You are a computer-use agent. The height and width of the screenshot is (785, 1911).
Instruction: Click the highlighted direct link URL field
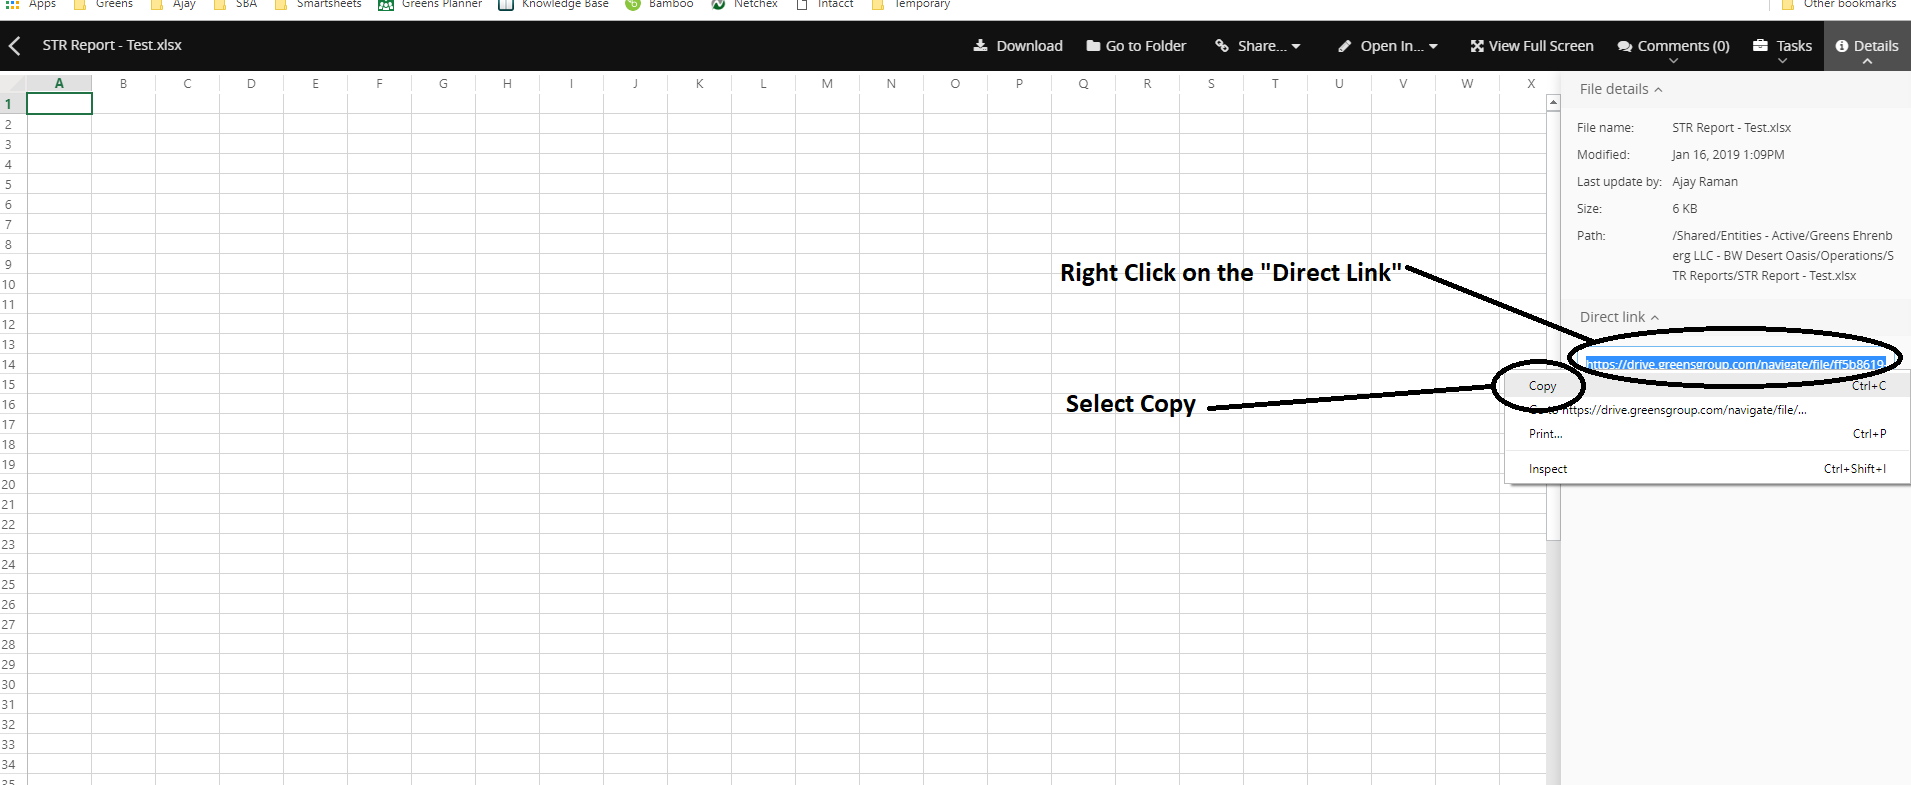(1734, 364)
